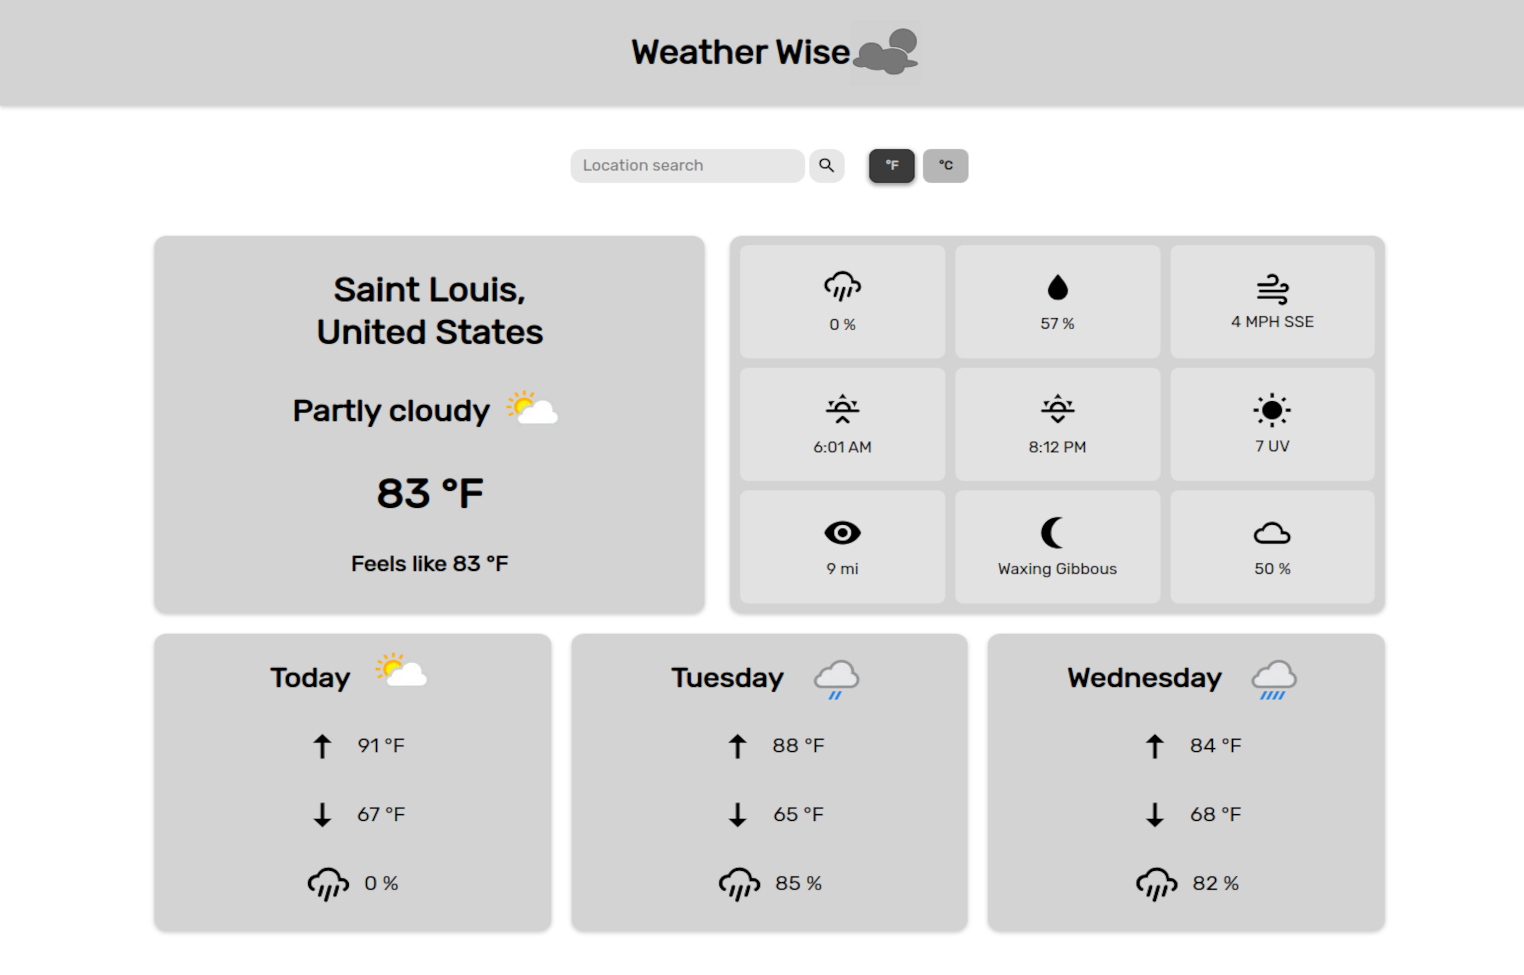The height and width of the screenshot is (975, 1524).
Task: Click the cloud cover icon showing 50 %
Action: pyautogui.click(x=1272, y=532)
